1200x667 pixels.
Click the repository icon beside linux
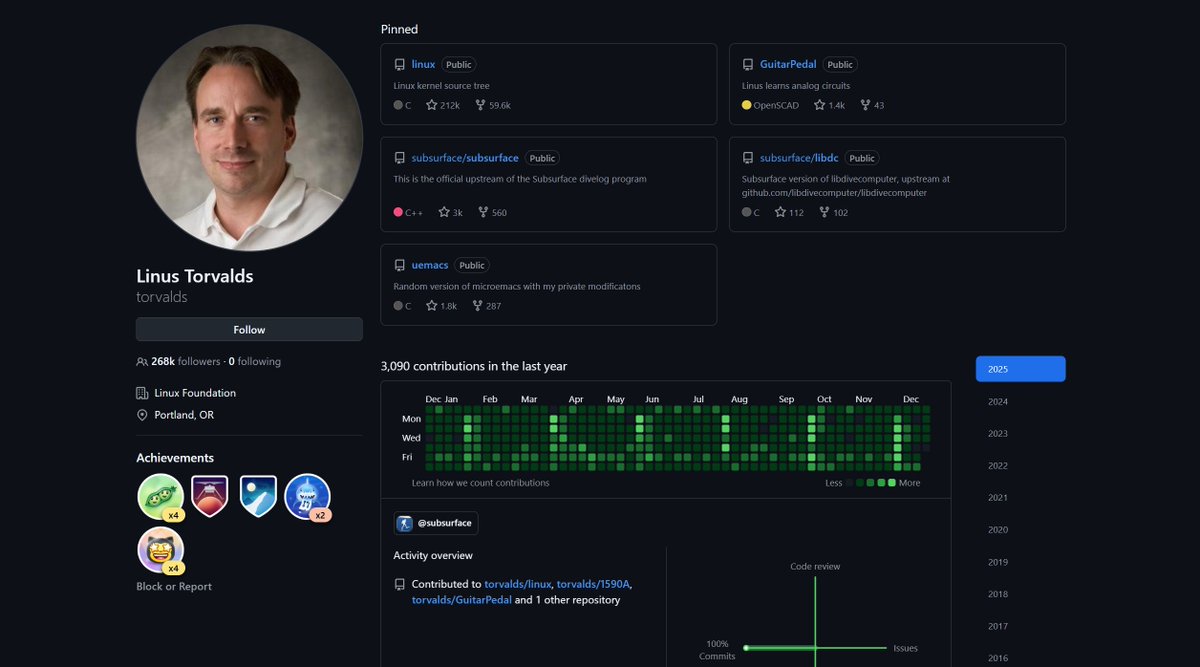400,65
